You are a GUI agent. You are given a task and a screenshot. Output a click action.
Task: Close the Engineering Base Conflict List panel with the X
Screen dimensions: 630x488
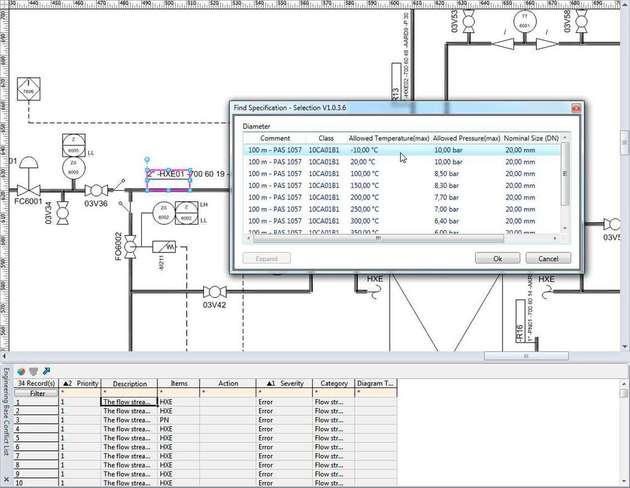click(6, 479)
